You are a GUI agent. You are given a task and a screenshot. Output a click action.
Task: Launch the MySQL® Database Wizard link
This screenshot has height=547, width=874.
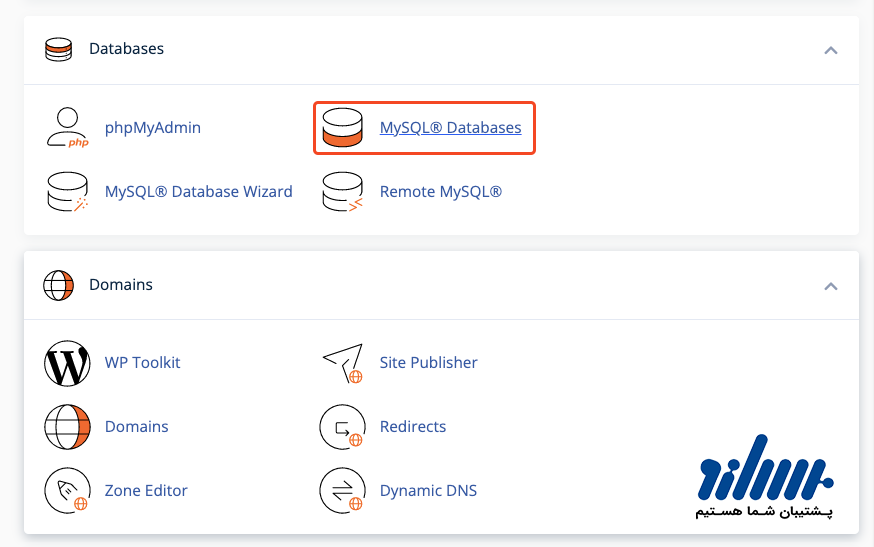click(198, 192)
